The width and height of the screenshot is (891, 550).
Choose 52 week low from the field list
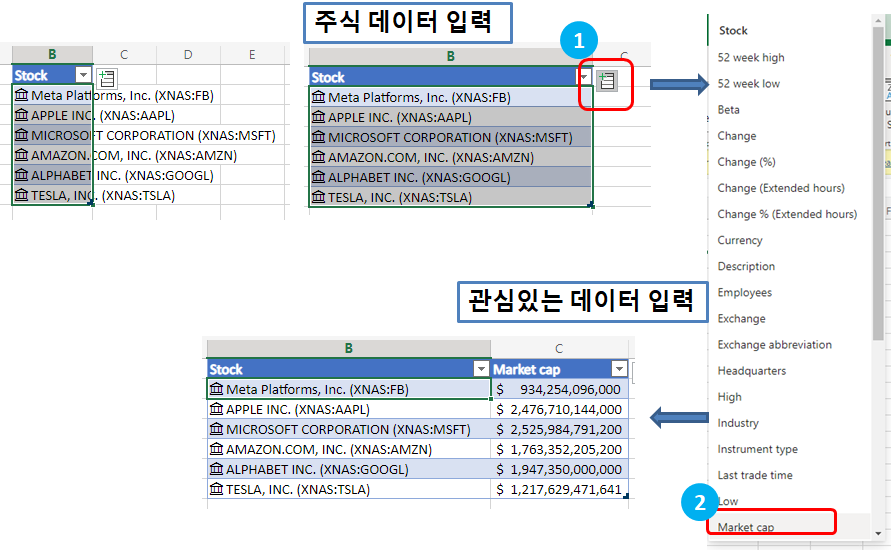(748, 84)
